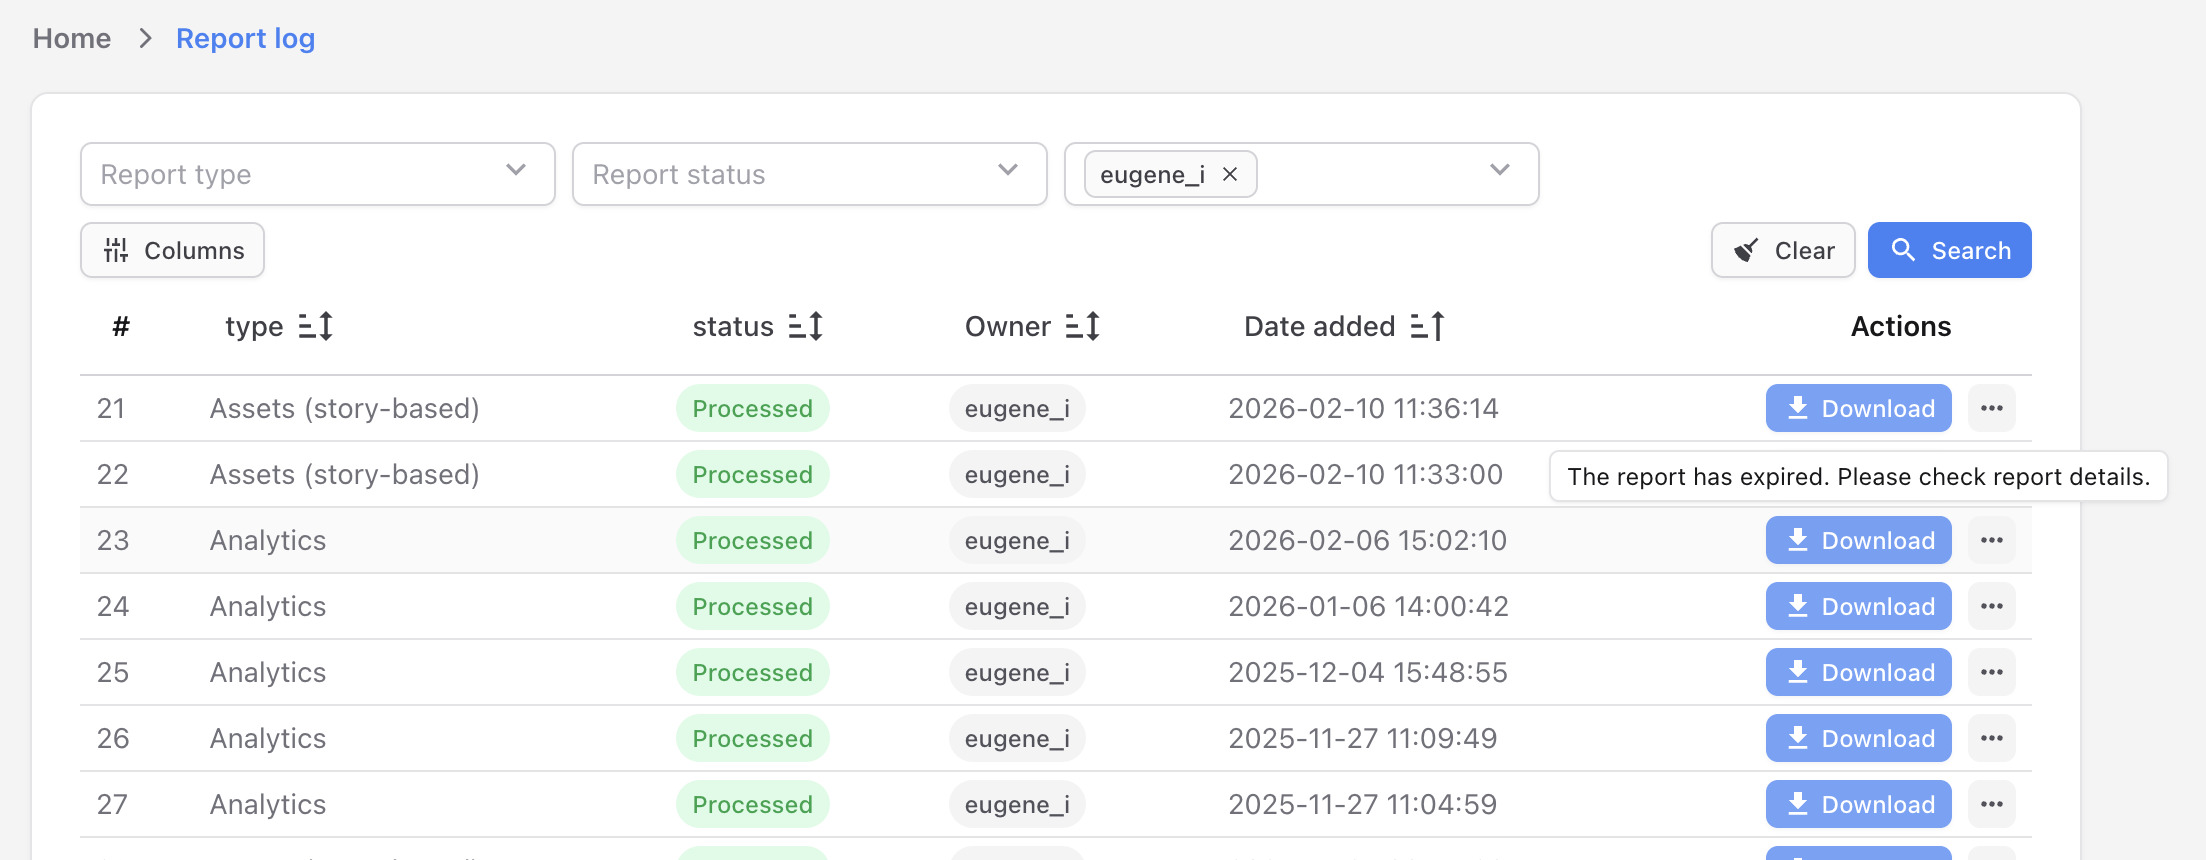Click eugene_i owner chip in row 25
Screen dimensions: 2206x860
[x=1017, y=672]
